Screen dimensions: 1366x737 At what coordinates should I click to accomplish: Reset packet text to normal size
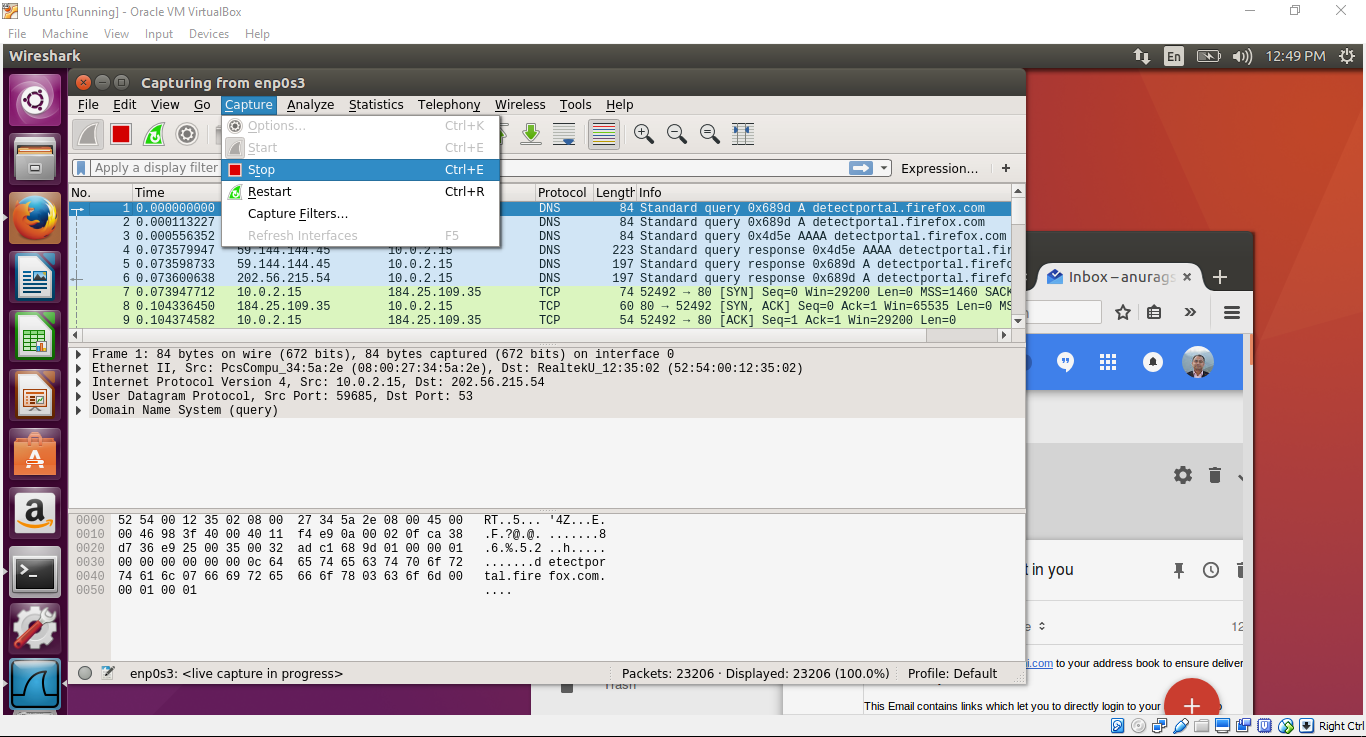[x=710, y=134]
